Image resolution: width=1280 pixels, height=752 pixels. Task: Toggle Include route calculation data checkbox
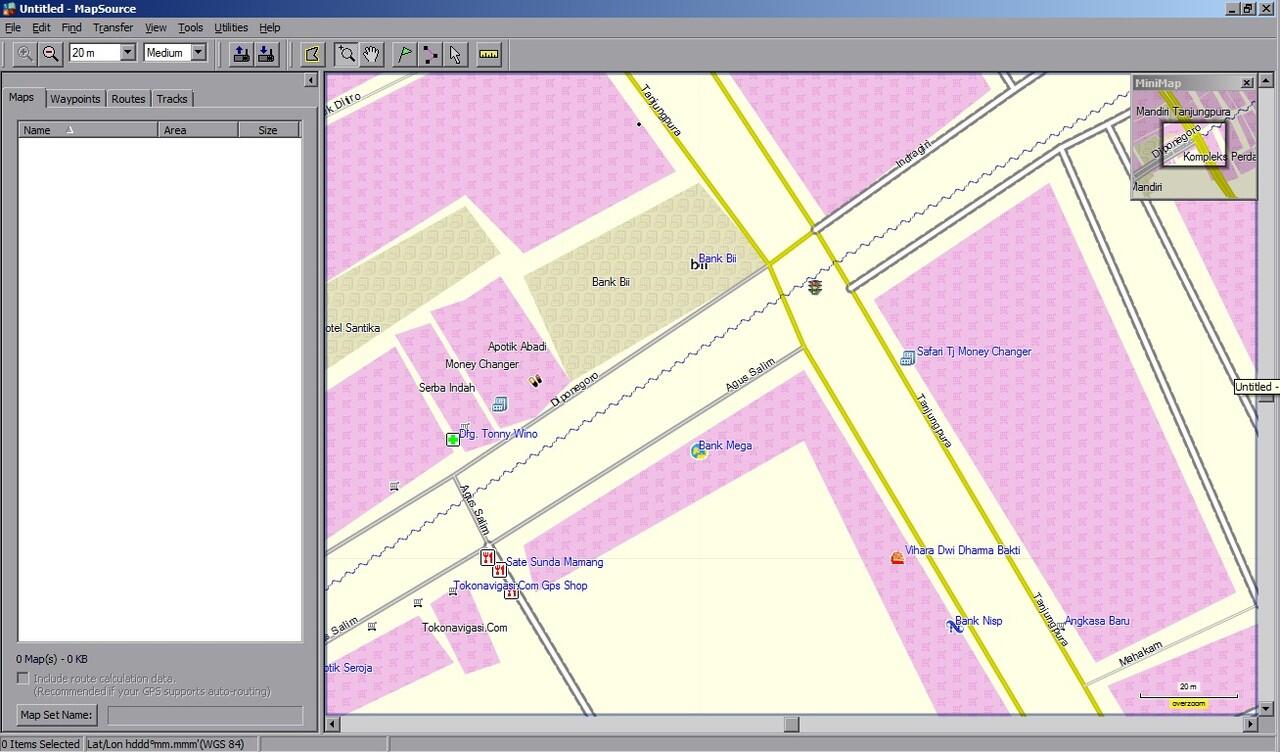point(23,678)
